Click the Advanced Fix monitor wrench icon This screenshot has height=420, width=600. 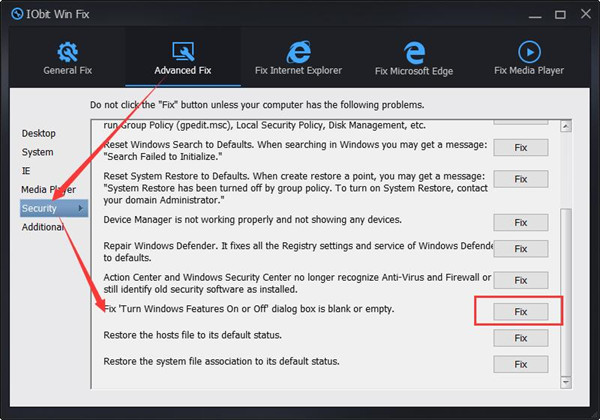point(183,52)
